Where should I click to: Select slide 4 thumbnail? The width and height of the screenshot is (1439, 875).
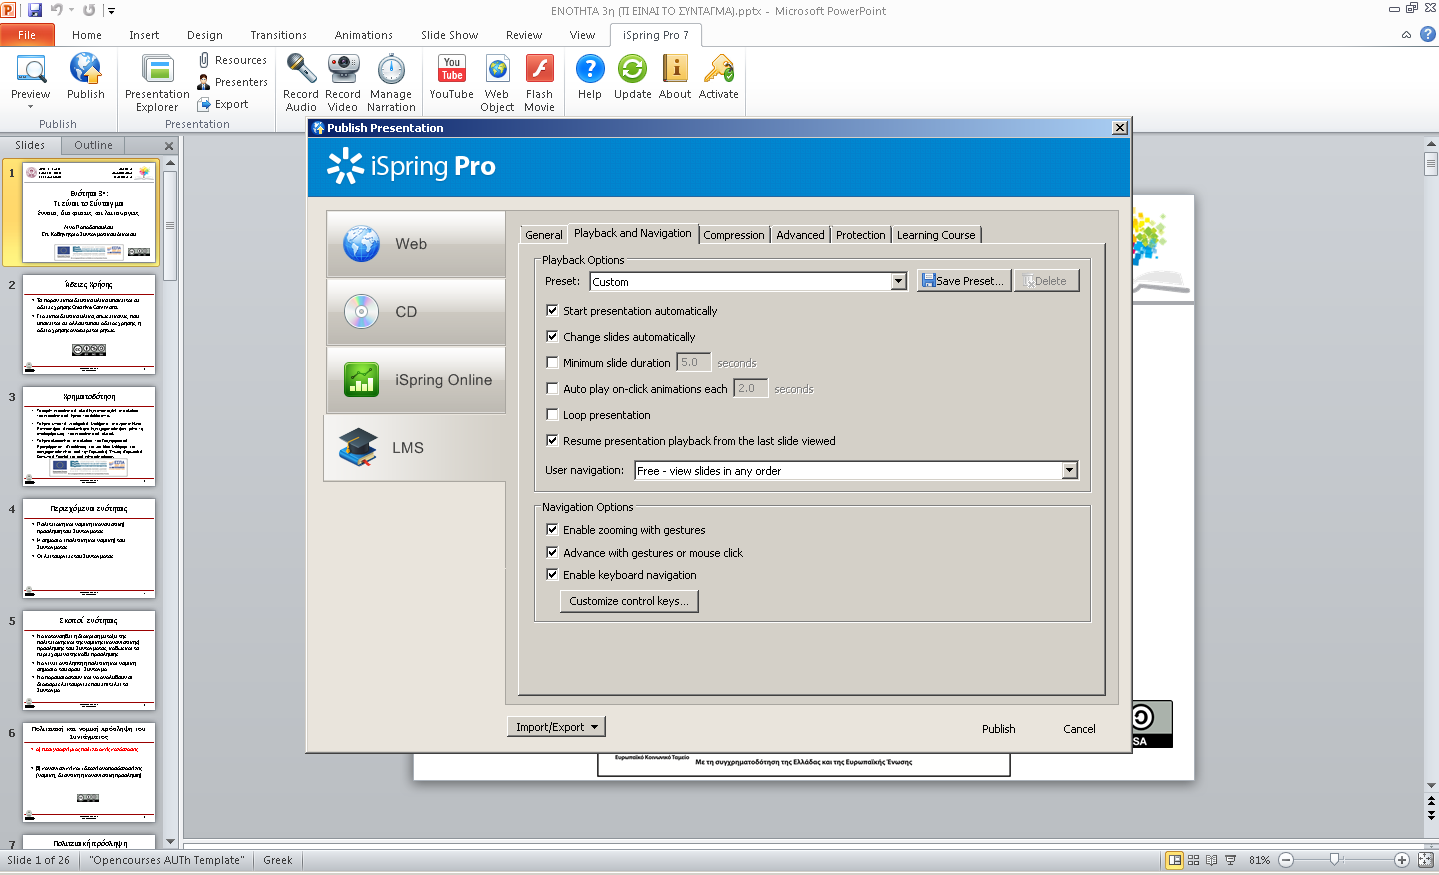[89, 548]
